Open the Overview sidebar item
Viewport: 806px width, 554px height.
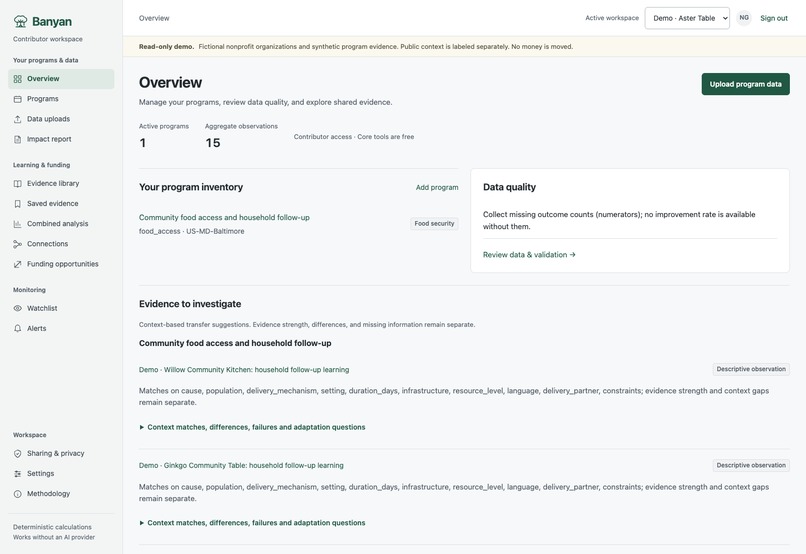point(61,79)
